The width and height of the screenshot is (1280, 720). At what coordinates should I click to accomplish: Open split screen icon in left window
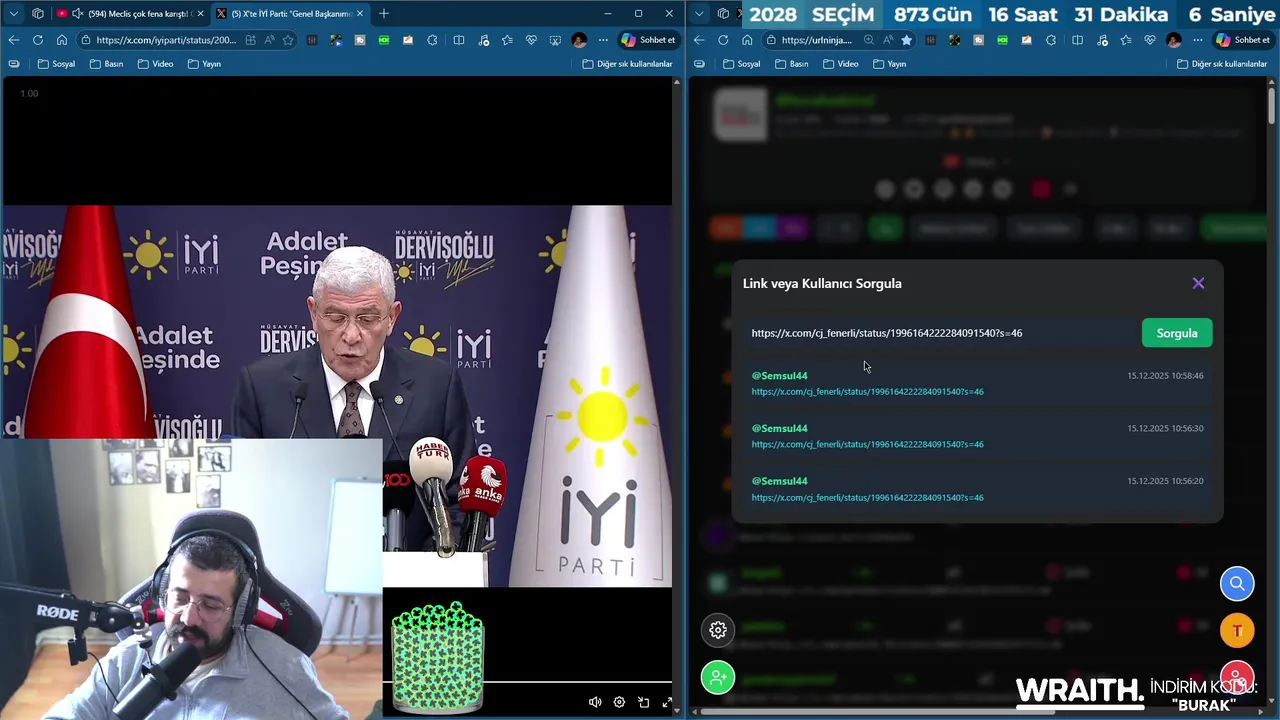pyautogui.click(x=458, y=40)
